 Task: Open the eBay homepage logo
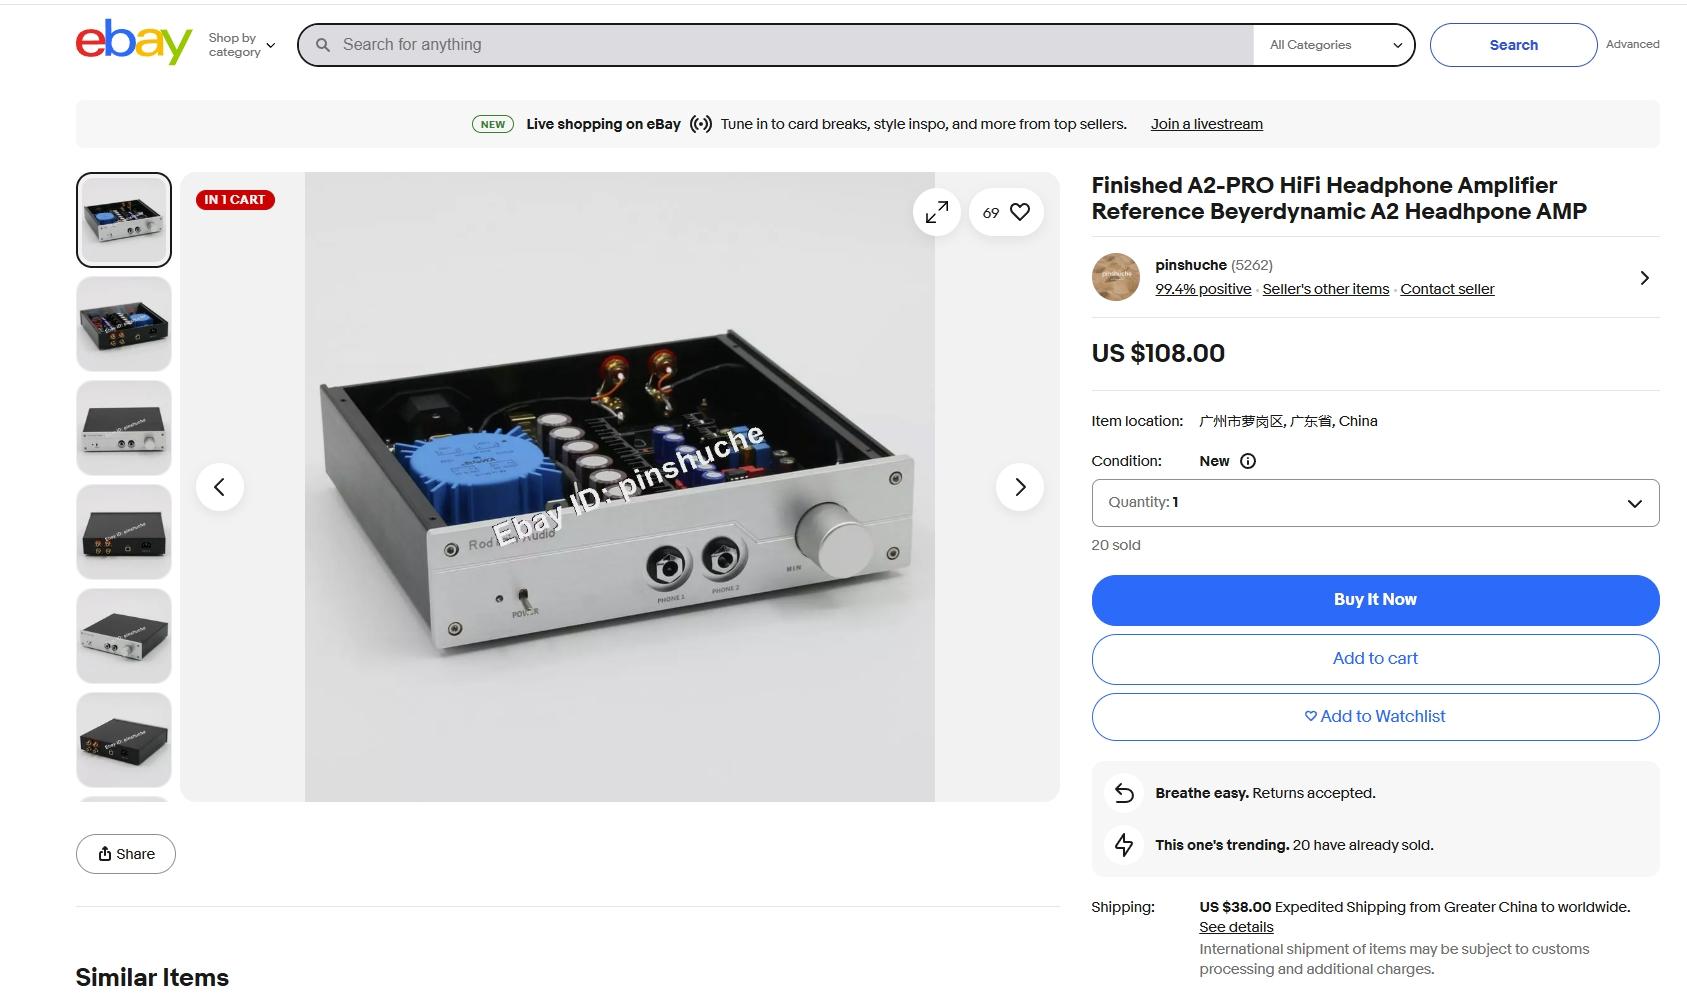pyautogui.click(x=134, y=43)
